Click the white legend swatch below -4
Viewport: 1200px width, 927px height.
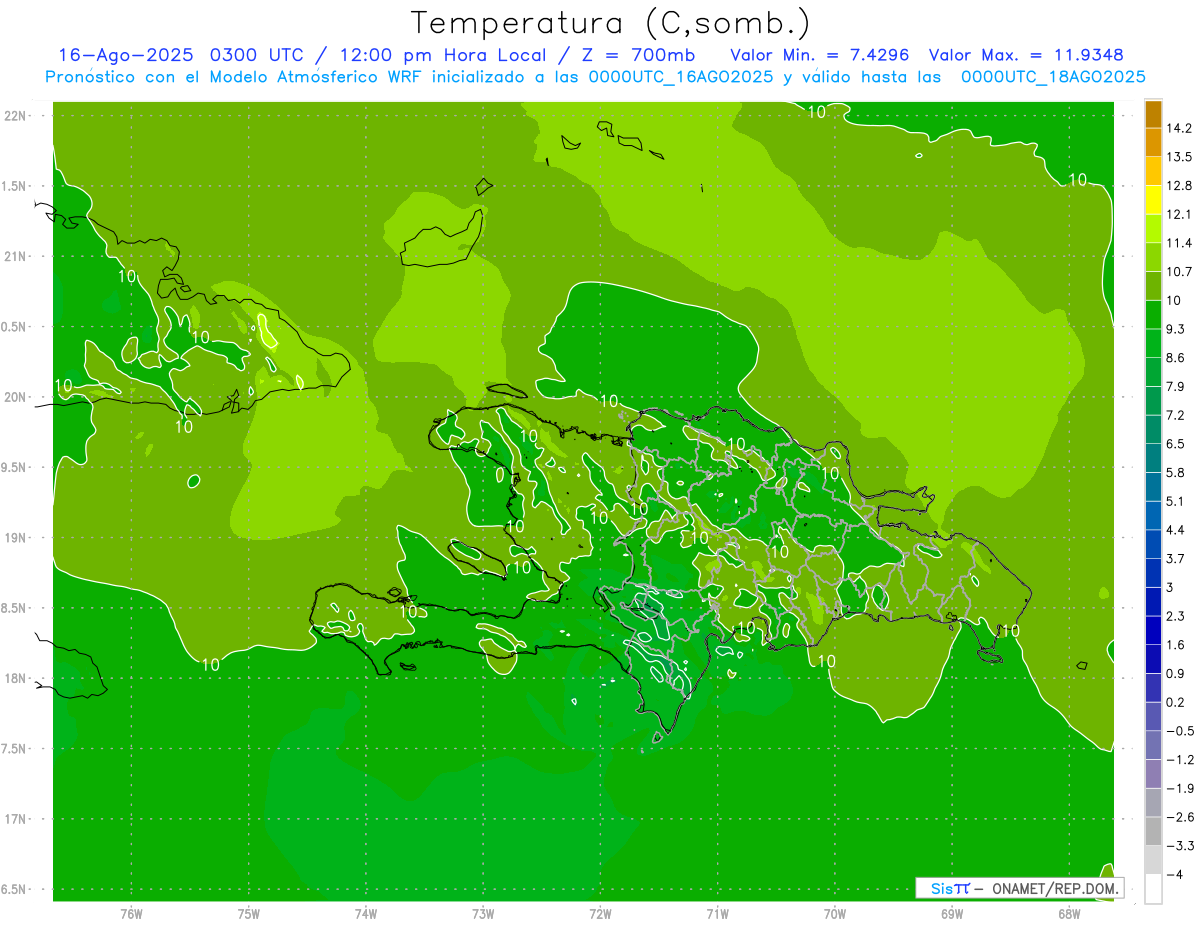[x=1153, y=888]
